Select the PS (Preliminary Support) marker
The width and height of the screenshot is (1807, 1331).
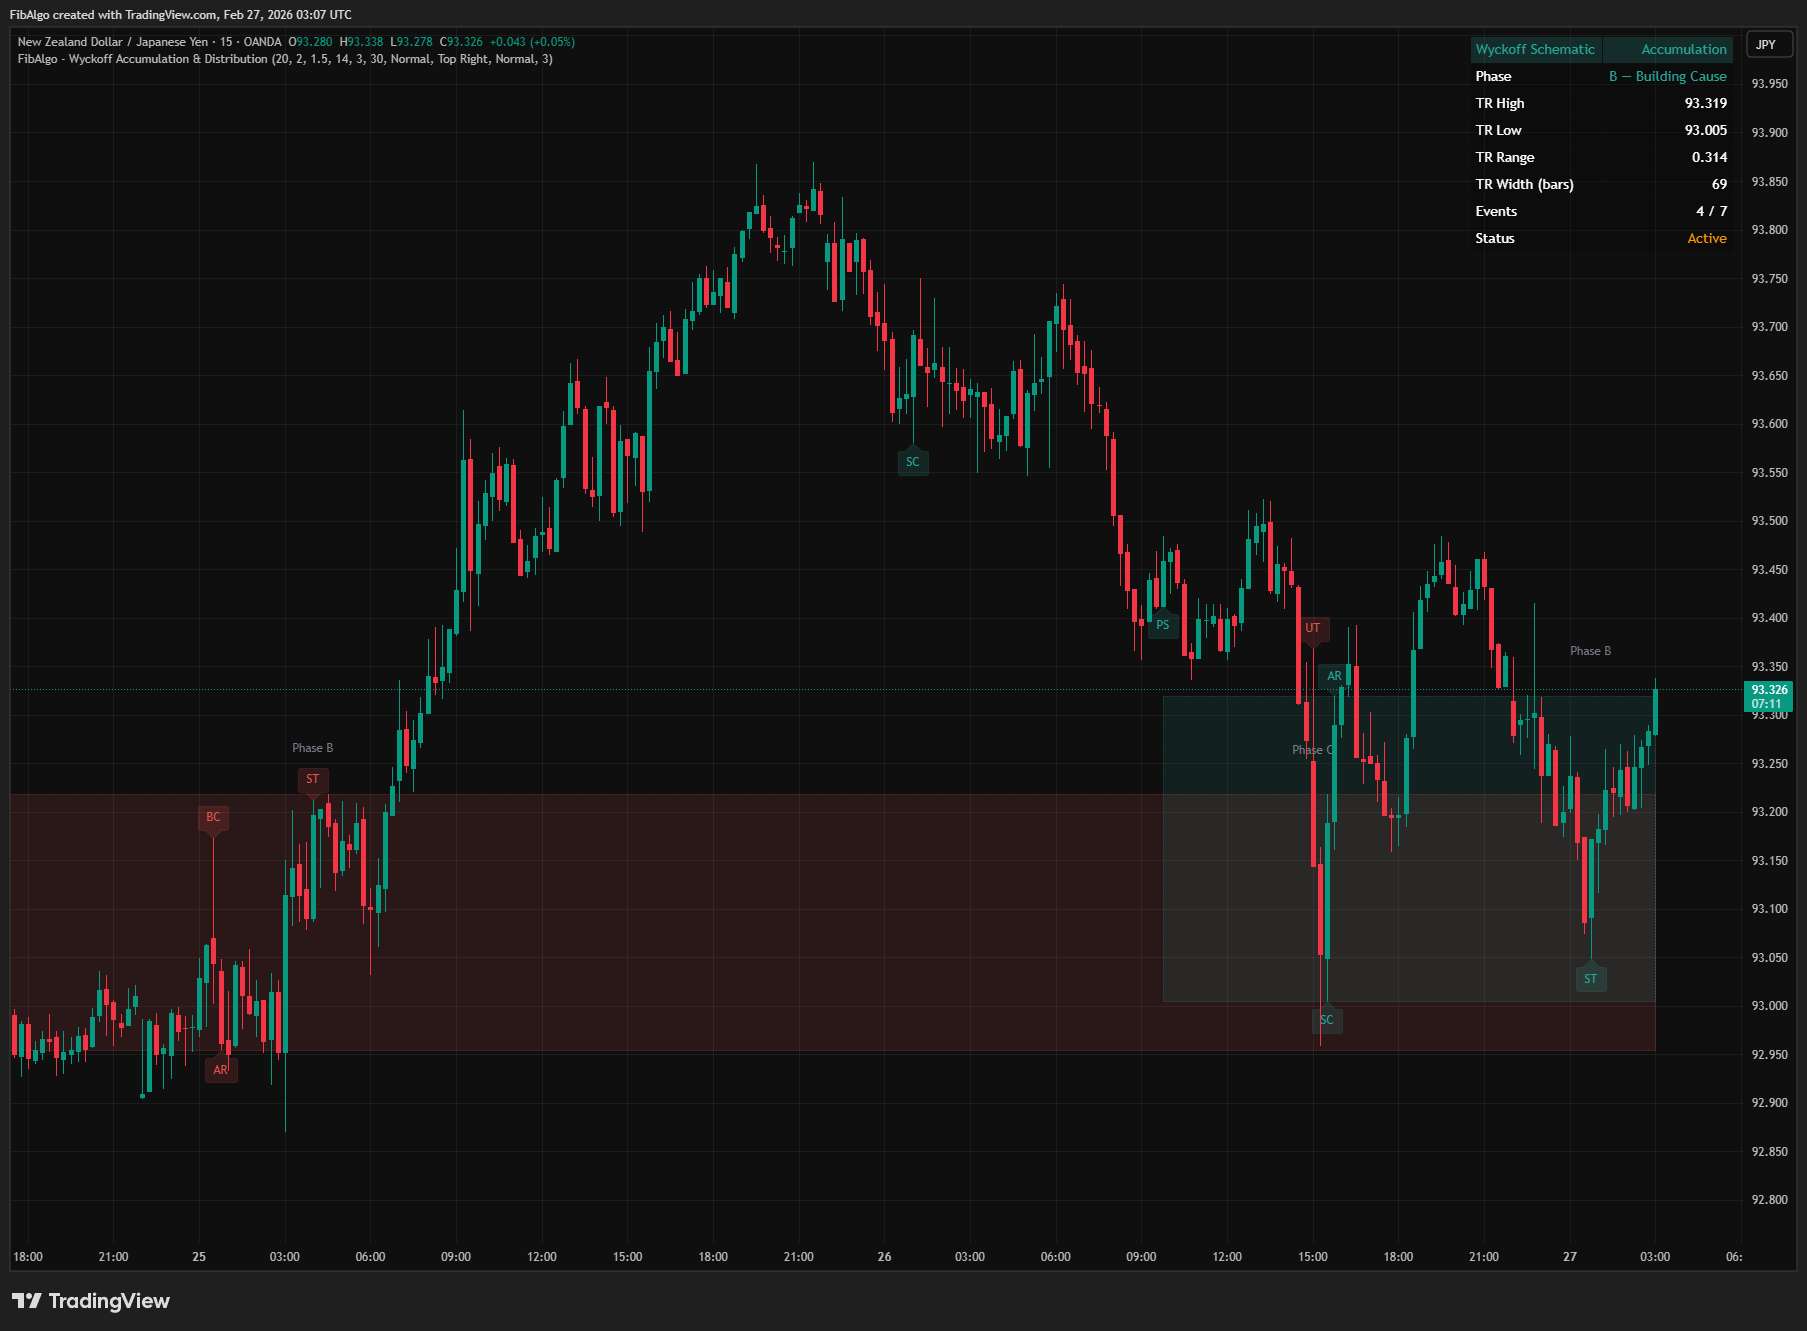pyautogui.click(x=1163, y=624)
